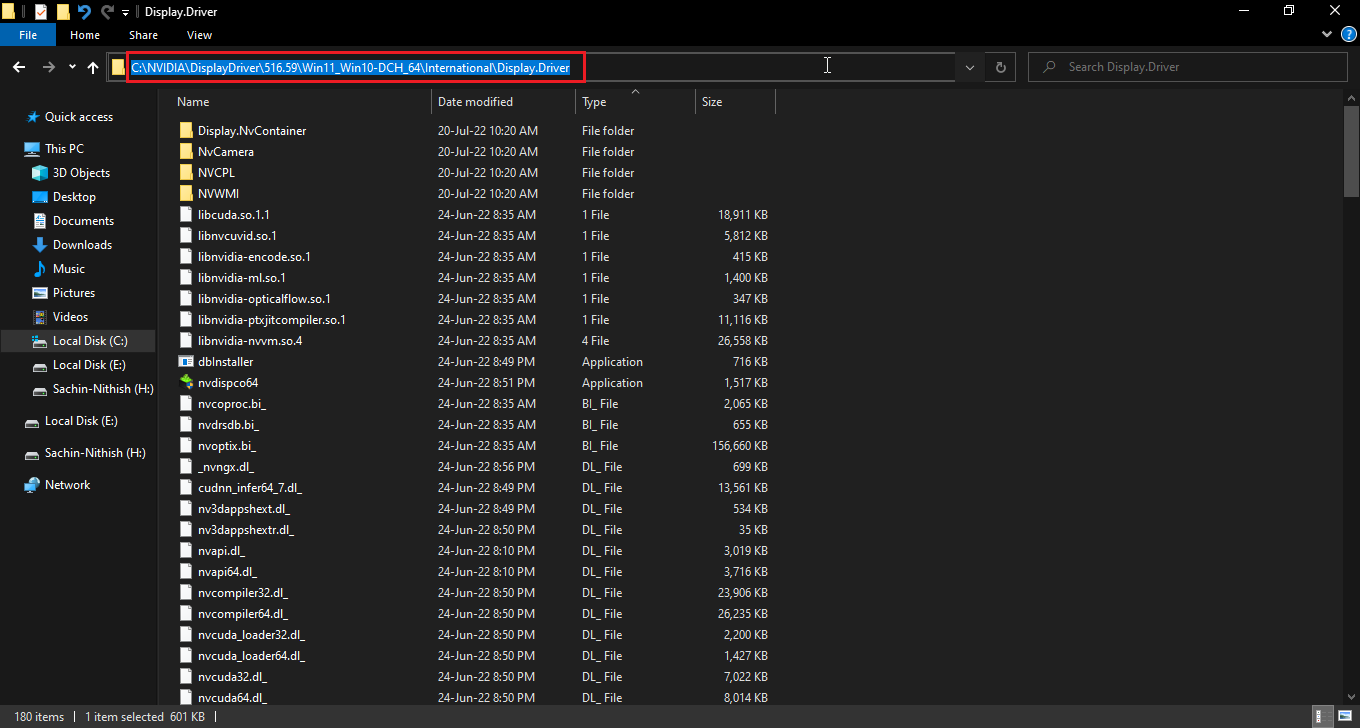
Task: Open Music in the sidebar
Action: tap(69, 269)
